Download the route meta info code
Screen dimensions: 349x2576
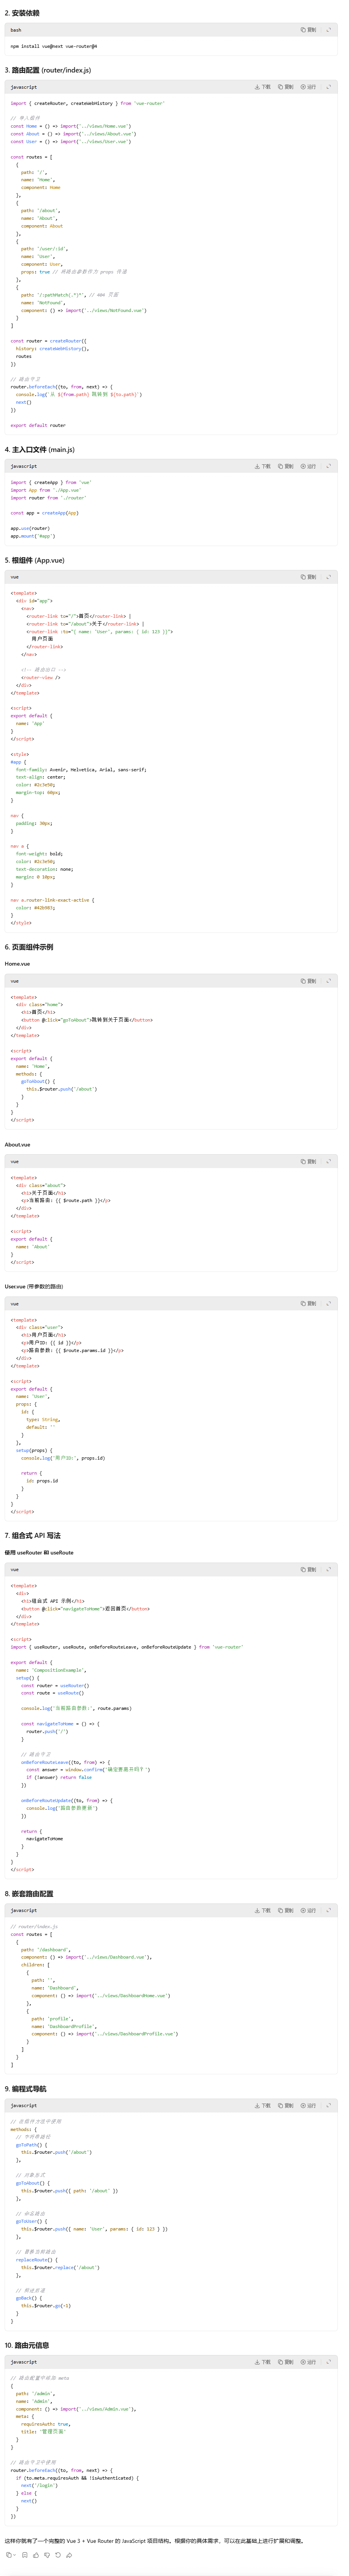coord(263,2362)
